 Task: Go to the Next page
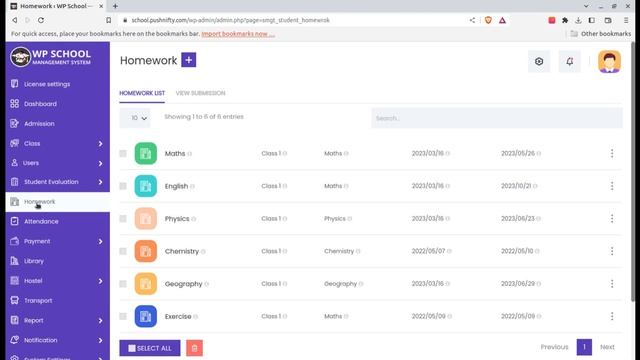tap(607, 347)
